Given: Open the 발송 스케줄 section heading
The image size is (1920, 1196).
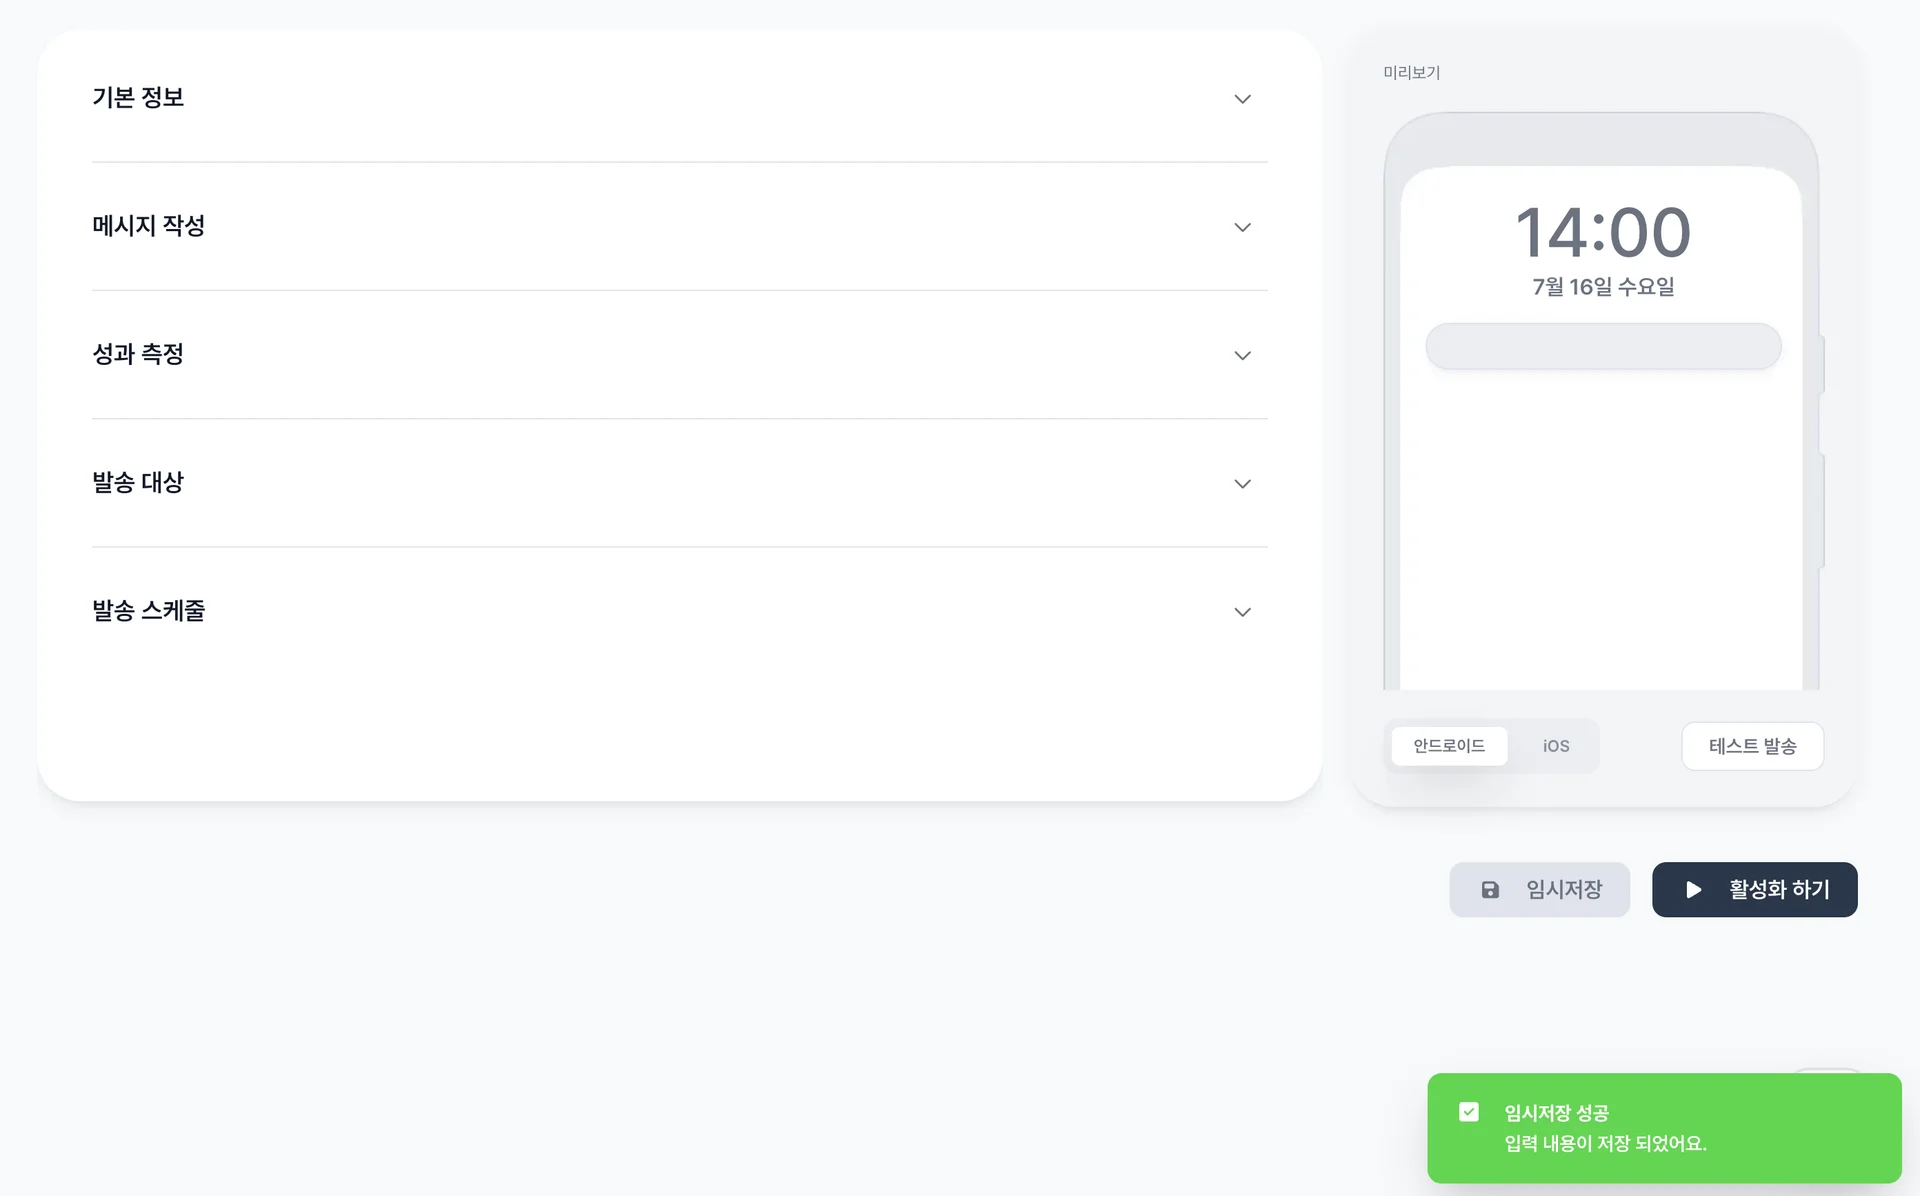Looking at the screenshot, I should click(148, 611).
